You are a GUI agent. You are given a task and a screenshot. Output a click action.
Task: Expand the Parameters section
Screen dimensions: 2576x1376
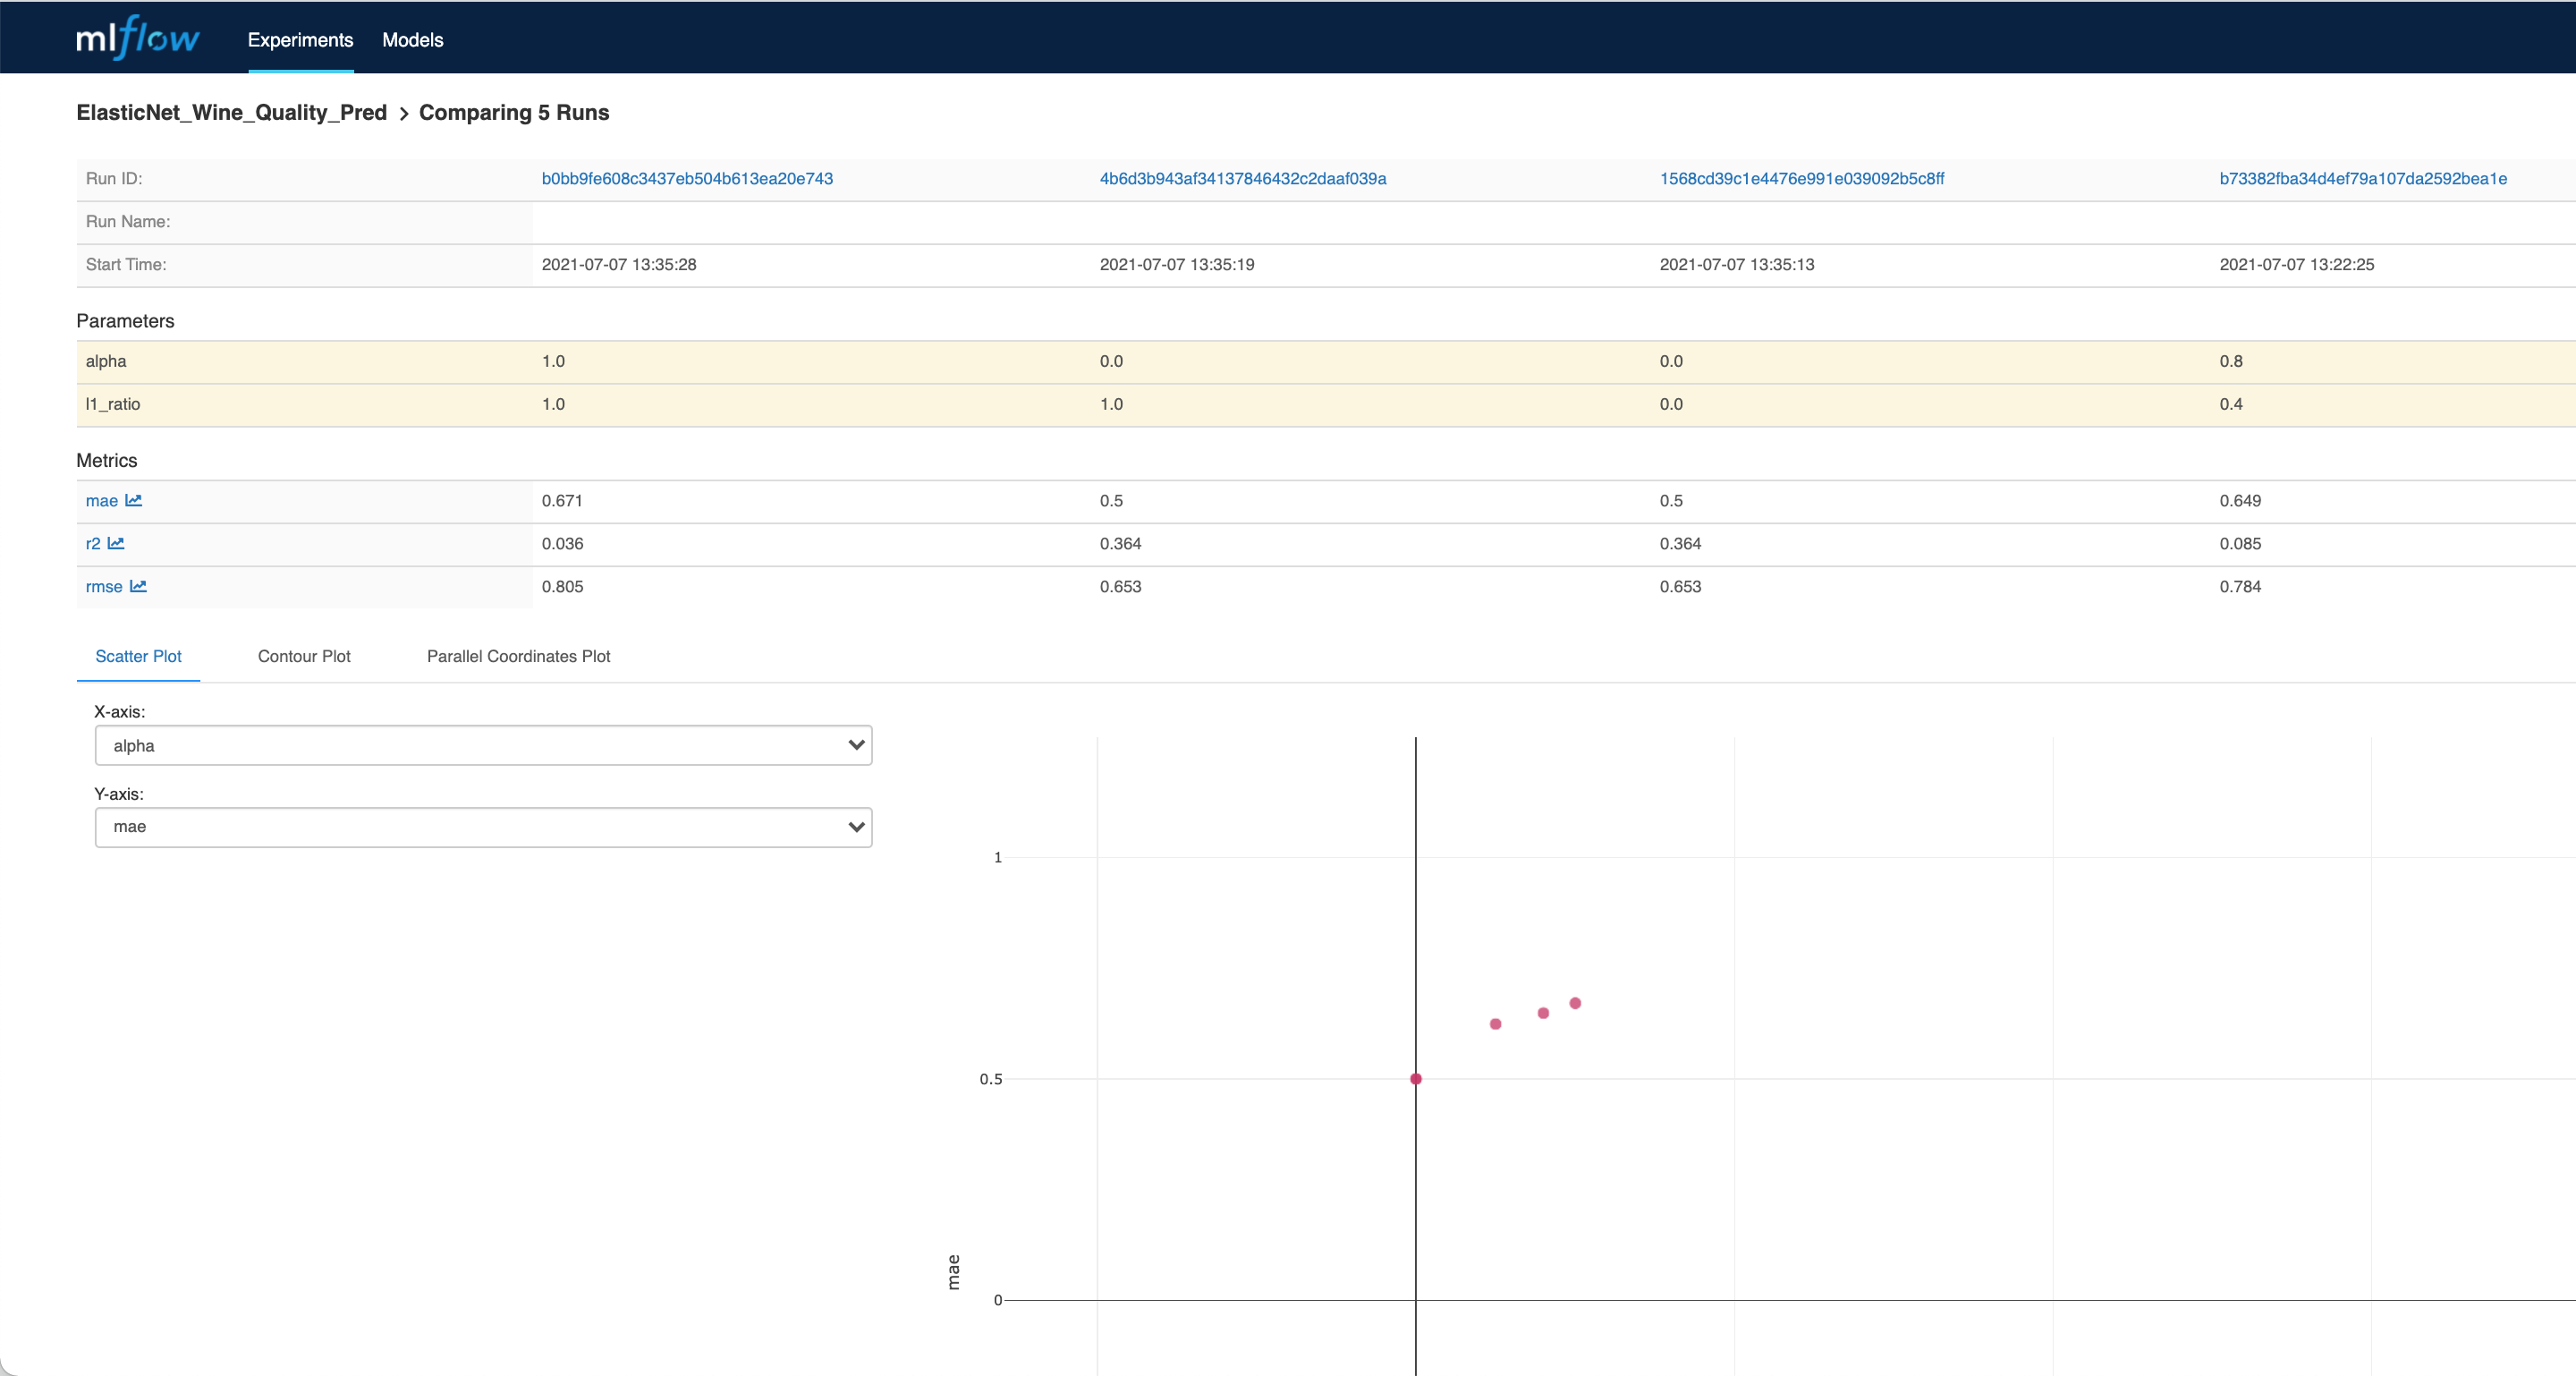128,319
